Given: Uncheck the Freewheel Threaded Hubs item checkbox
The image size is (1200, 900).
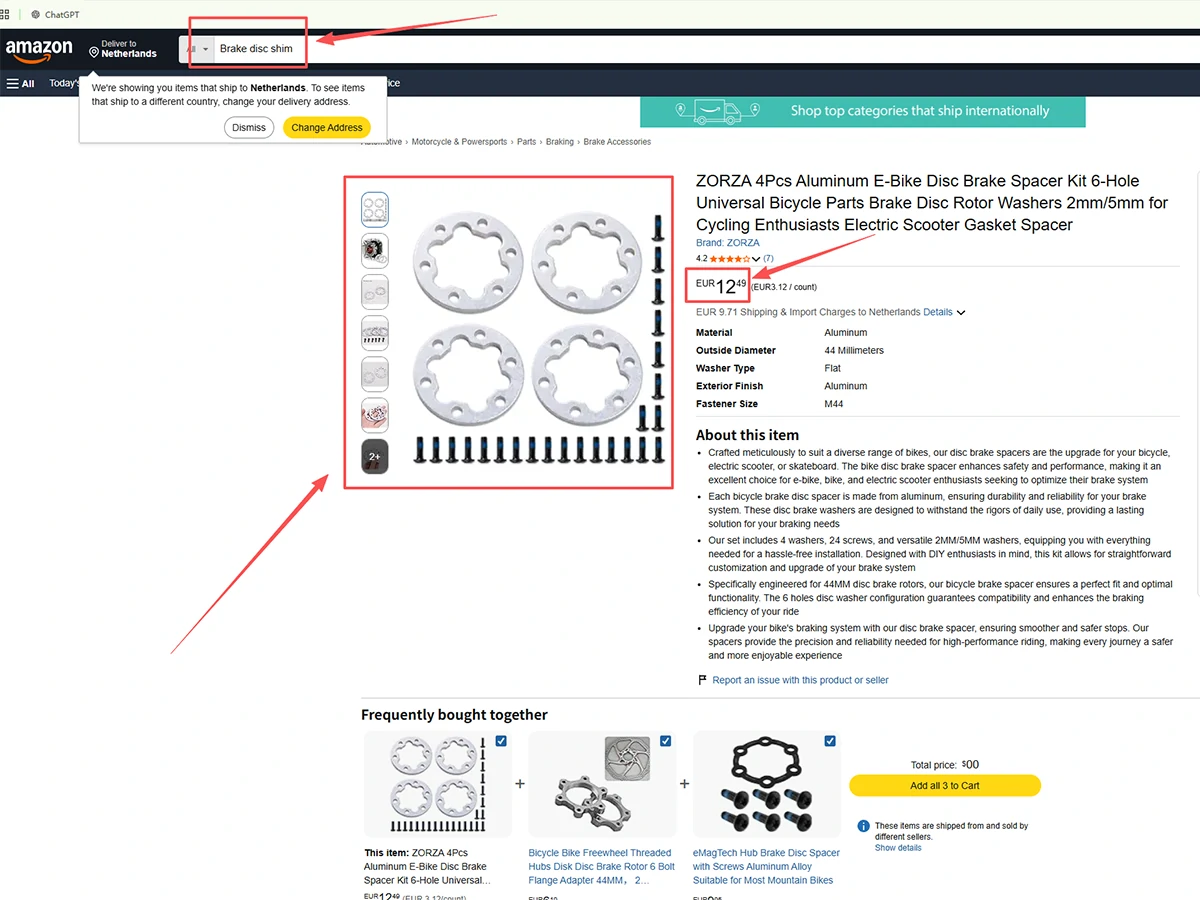Looking at the screenshot, I should (666, 741).
